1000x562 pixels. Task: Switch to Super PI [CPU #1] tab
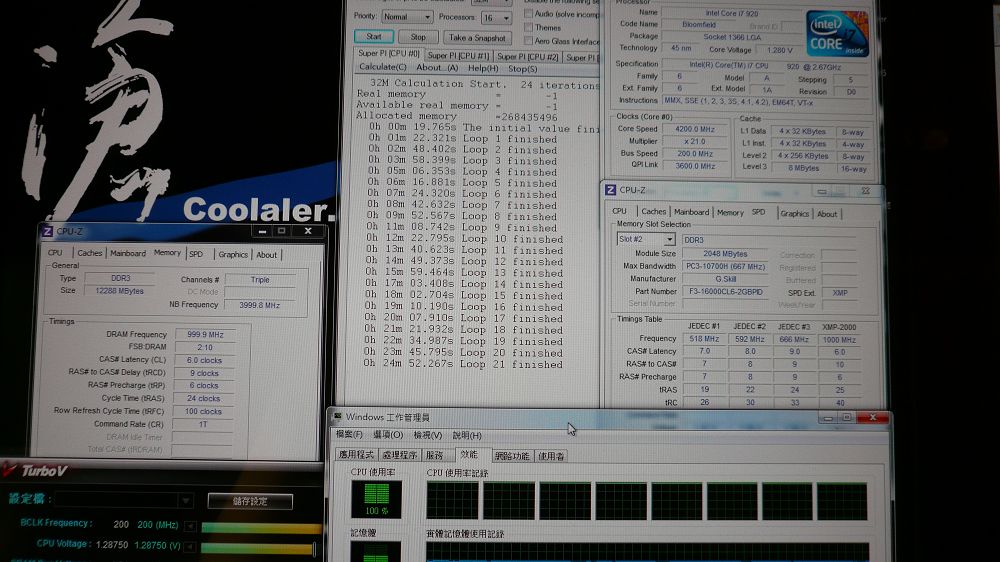point(458,56)
